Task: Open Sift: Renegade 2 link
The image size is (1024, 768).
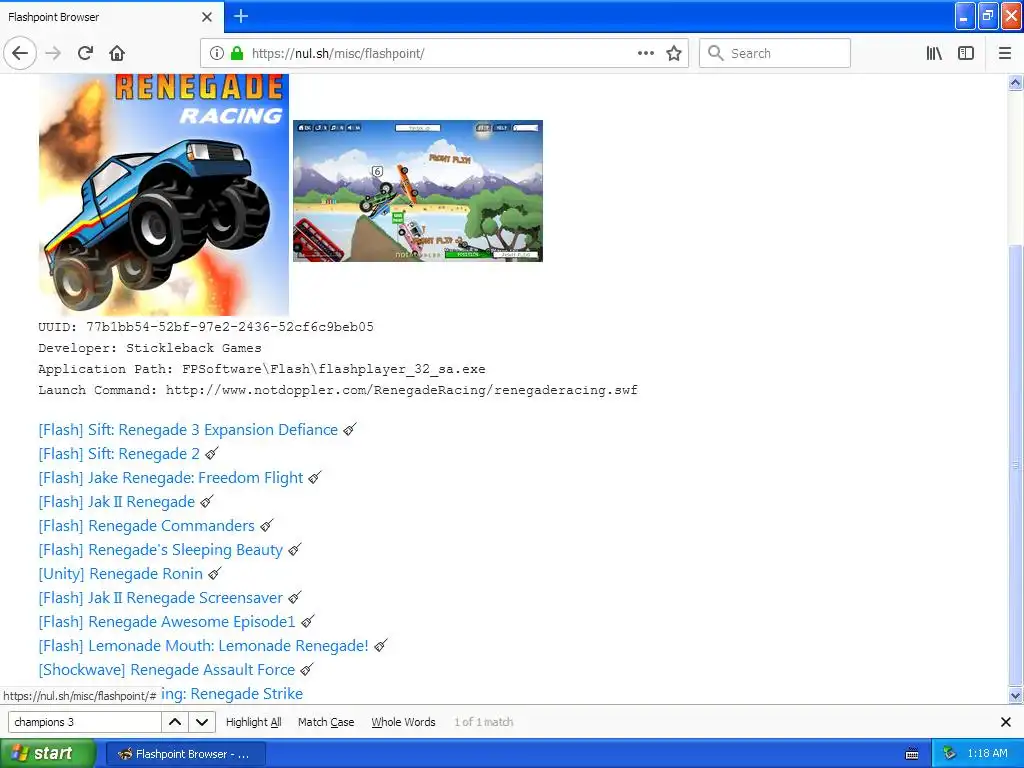Action: click(119, 454)
